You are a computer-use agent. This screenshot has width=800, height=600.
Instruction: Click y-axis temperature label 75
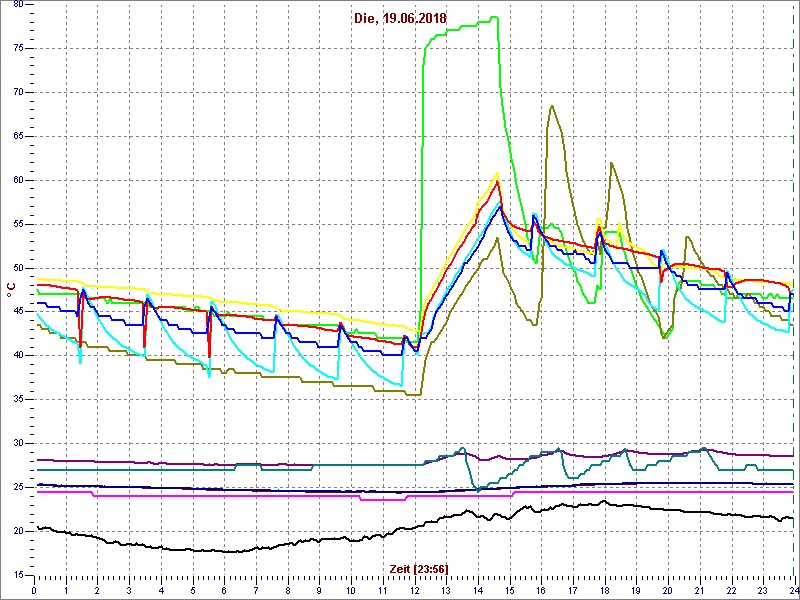18,48
